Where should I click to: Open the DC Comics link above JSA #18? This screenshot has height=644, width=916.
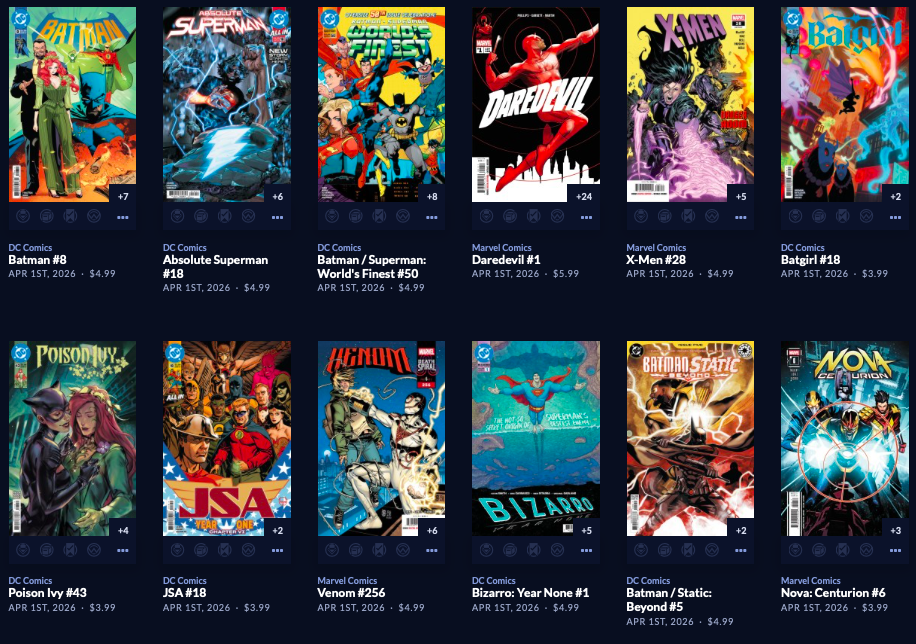[x=185, y=581]
